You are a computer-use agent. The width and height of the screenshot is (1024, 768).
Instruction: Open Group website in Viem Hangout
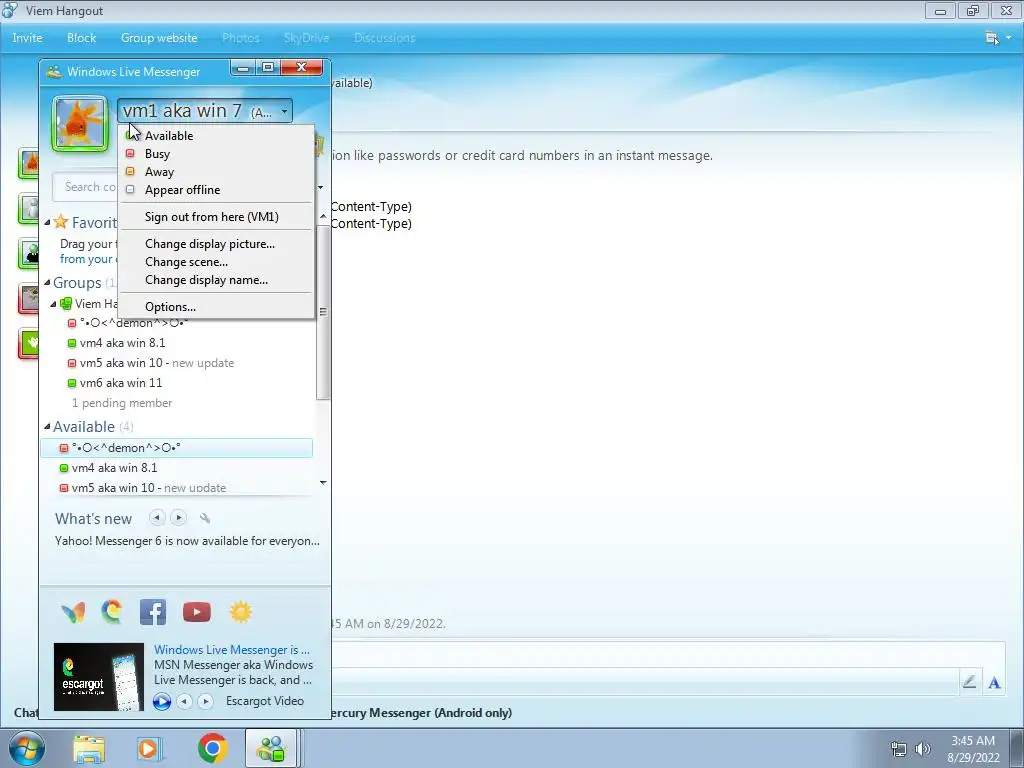[159, 38]
